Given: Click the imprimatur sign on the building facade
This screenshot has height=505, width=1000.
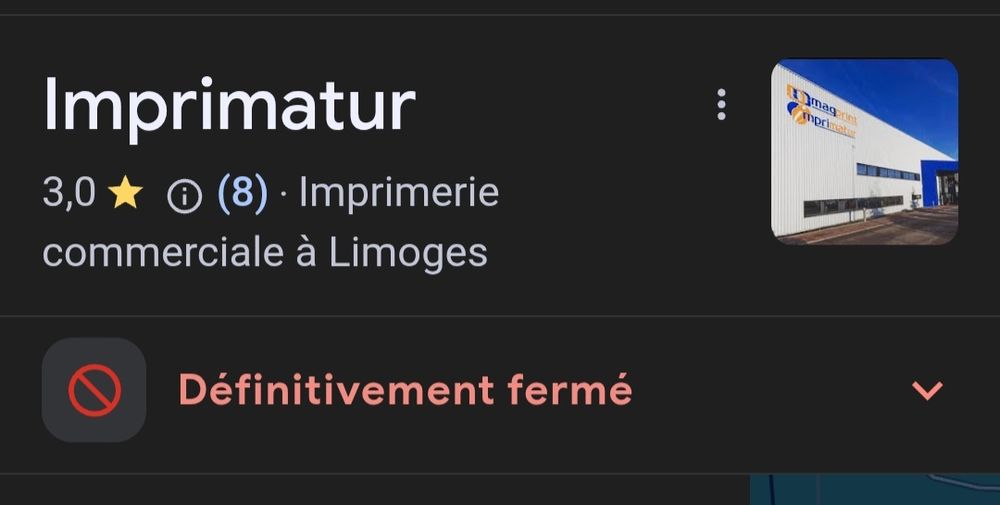Looking at the screenshot, I should point(823,120).
